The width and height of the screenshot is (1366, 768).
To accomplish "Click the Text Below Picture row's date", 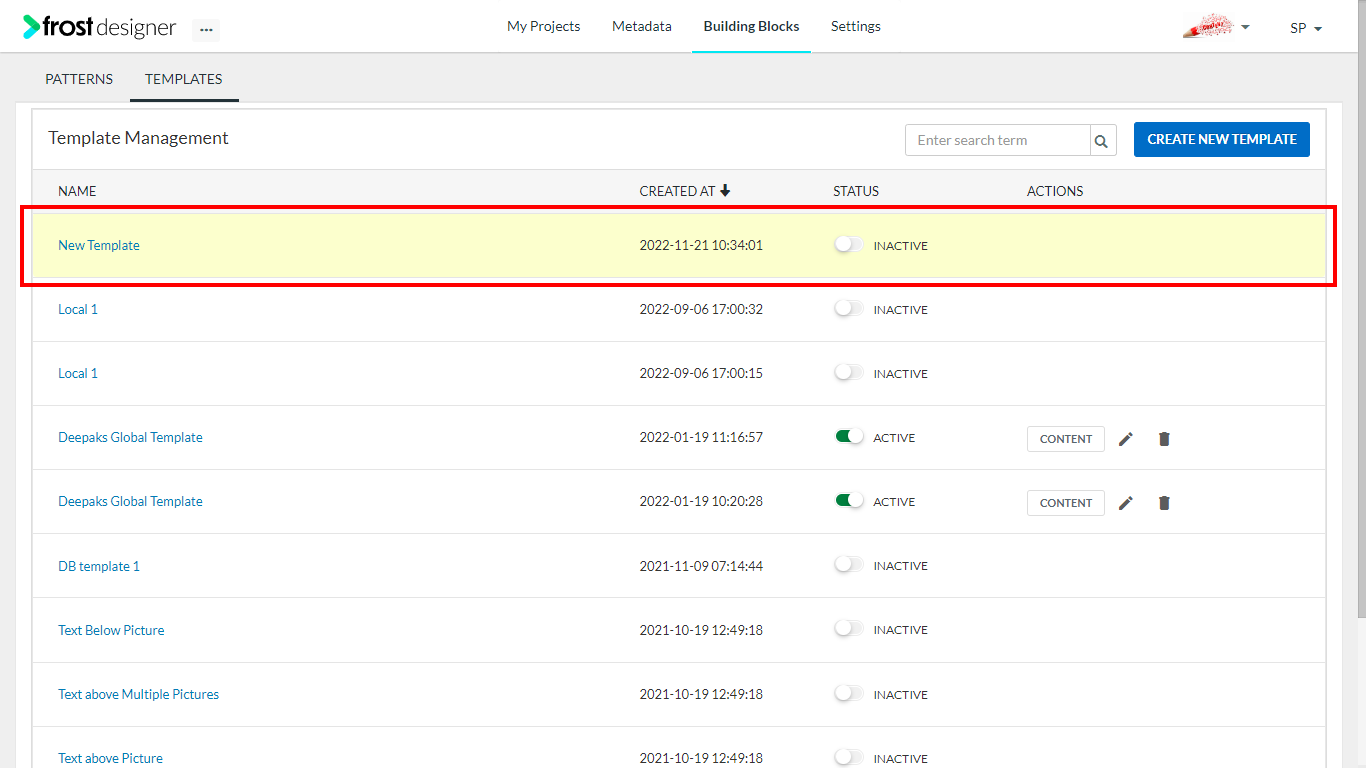I will pos(701,630).
